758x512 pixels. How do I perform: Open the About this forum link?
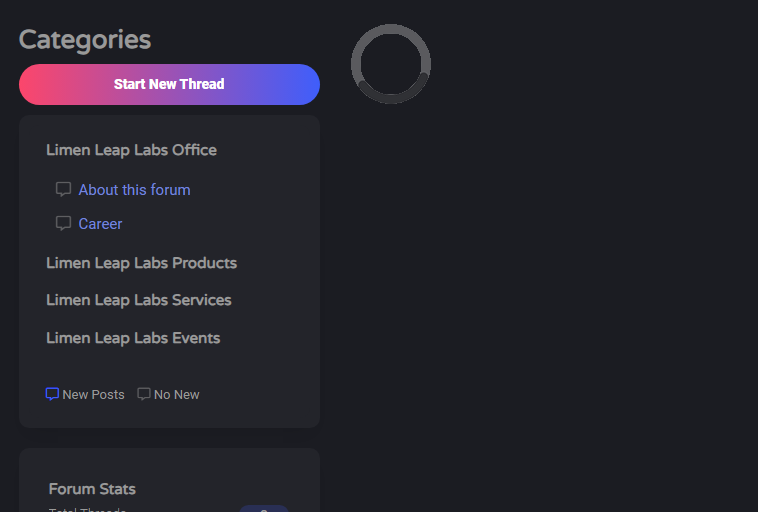[x=134, y=190]
